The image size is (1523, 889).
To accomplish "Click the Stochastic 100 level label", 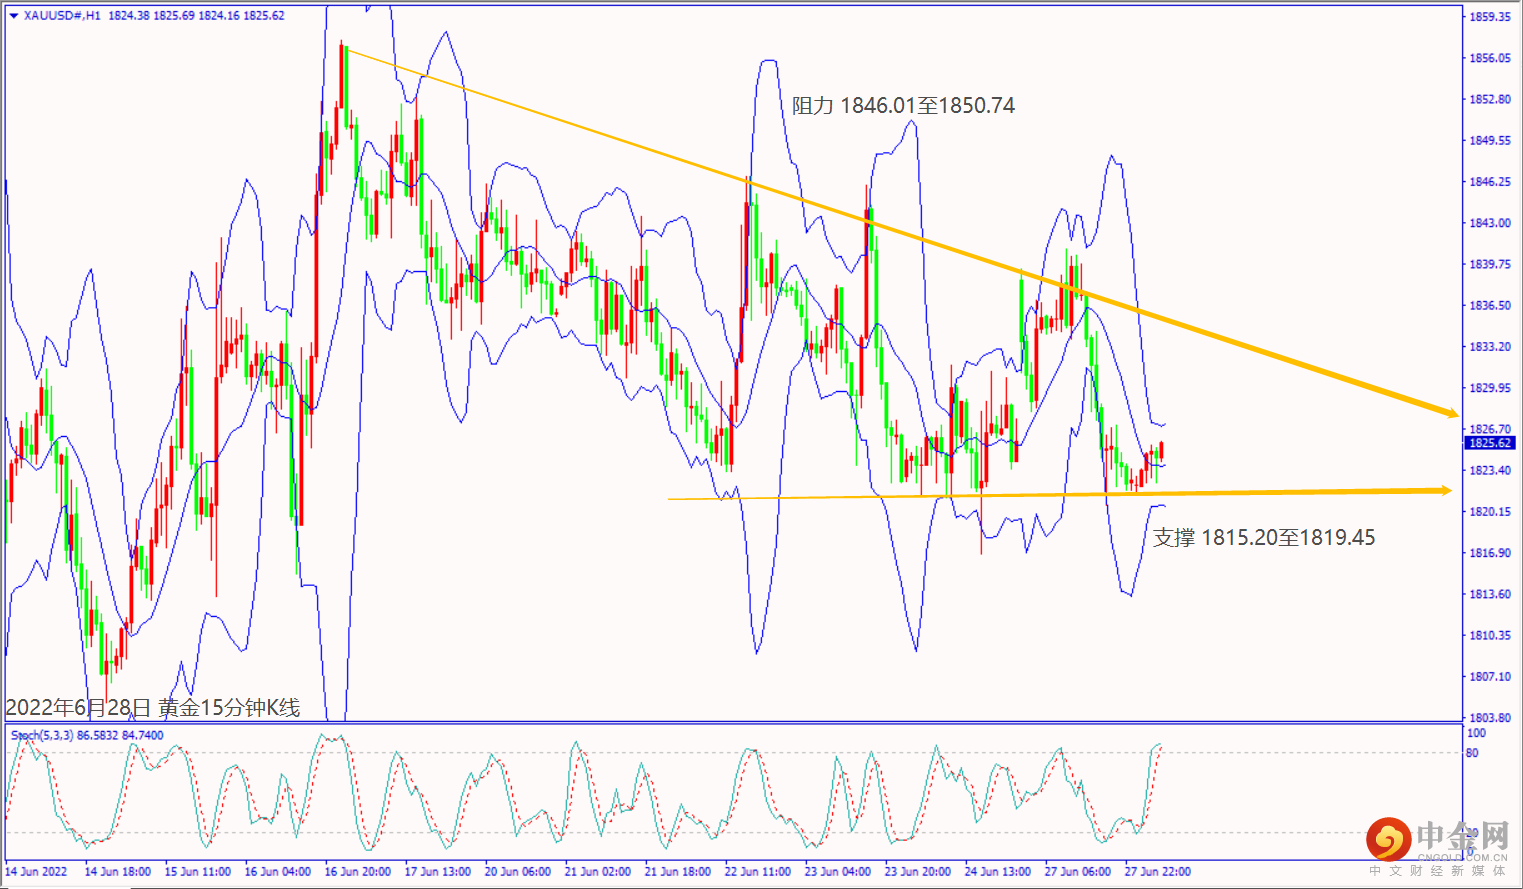I will coord(1477,733).
